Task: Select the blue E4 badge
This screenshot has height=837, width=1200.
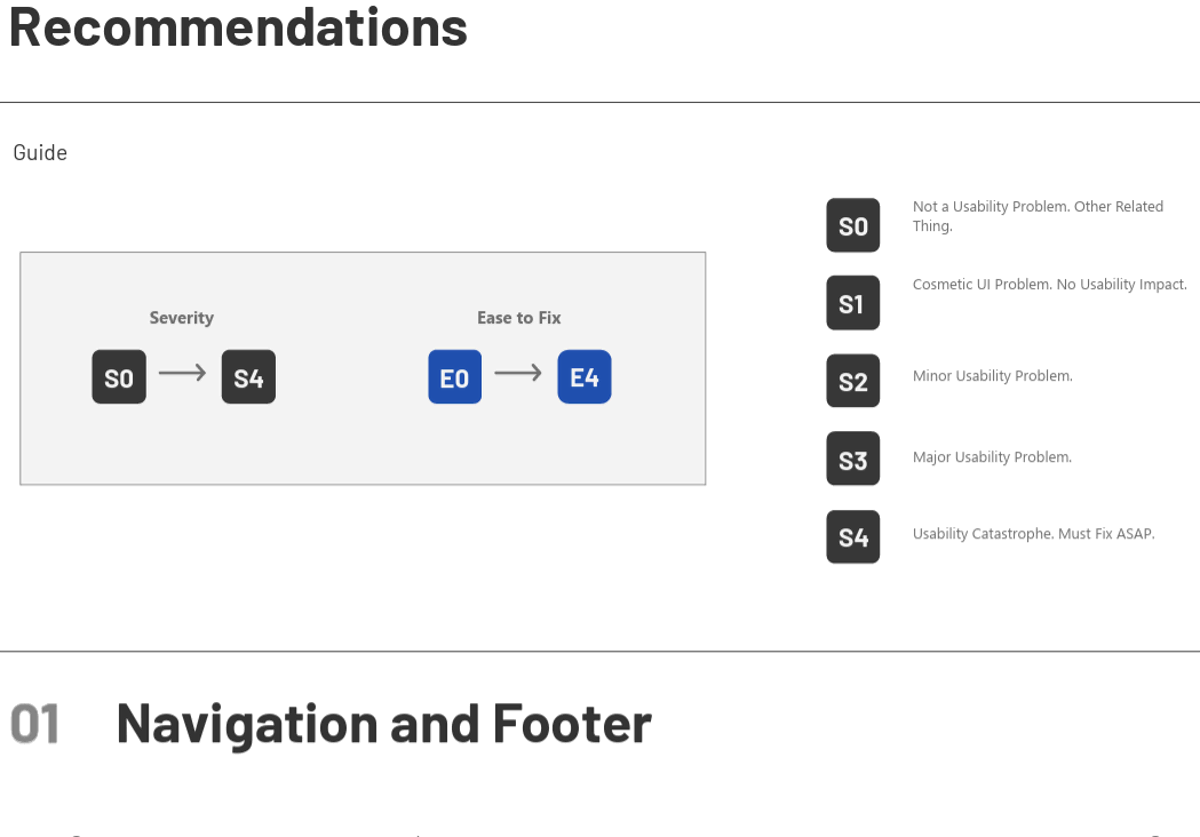Action: tap(584, 377)
